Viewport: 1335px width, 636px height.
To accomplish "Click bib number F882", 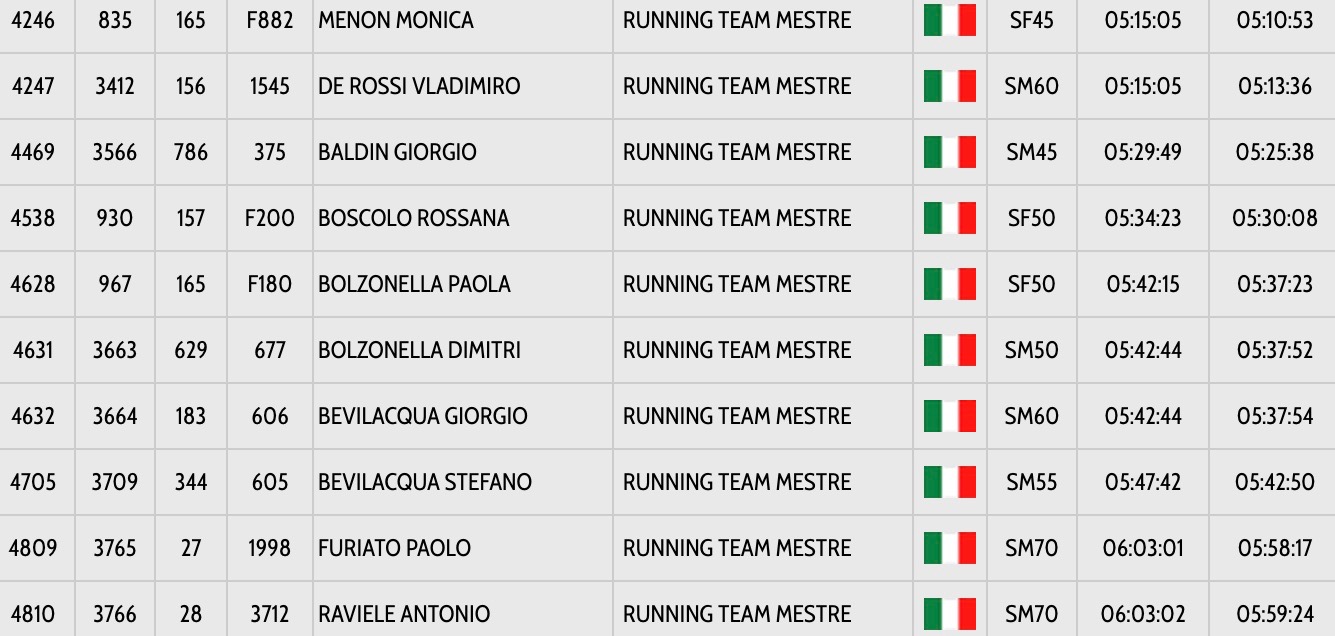I will point(270,20).
